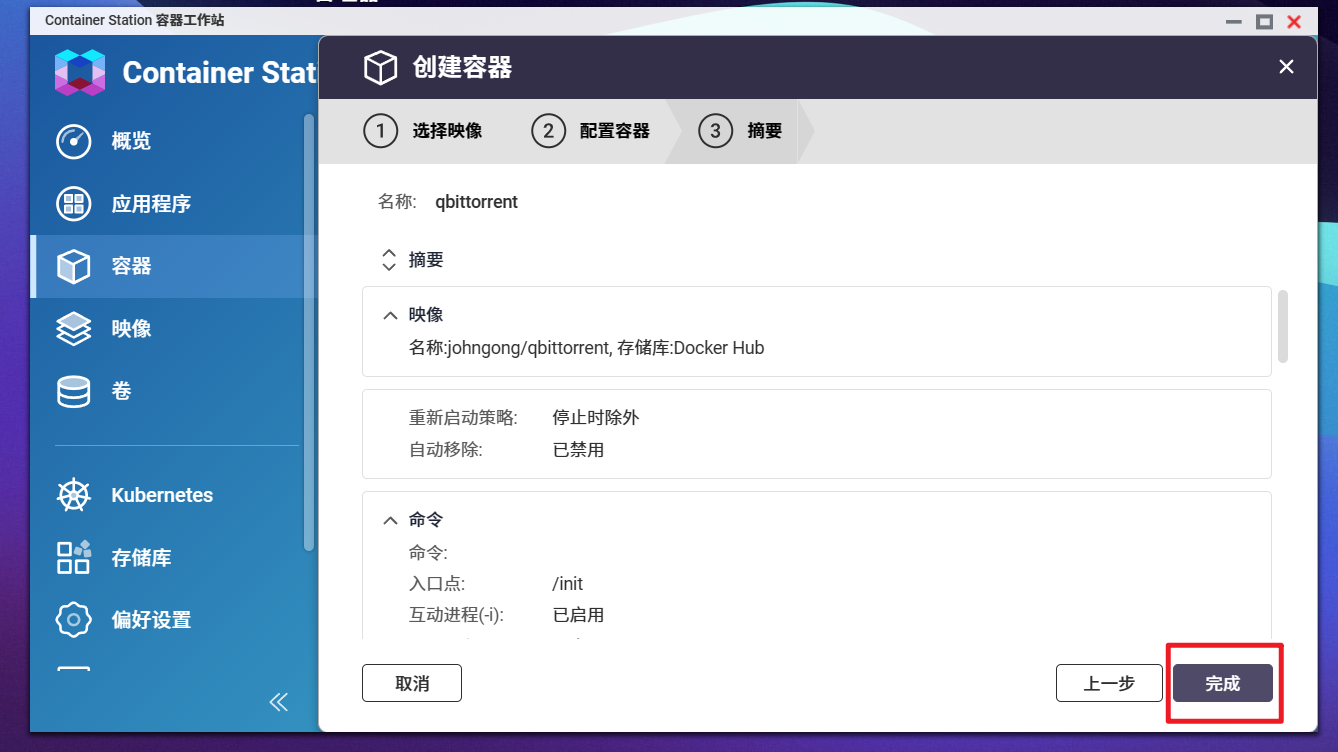Close the Container Station window
Screen dimensions: 1338x752
click(1294, 21)
